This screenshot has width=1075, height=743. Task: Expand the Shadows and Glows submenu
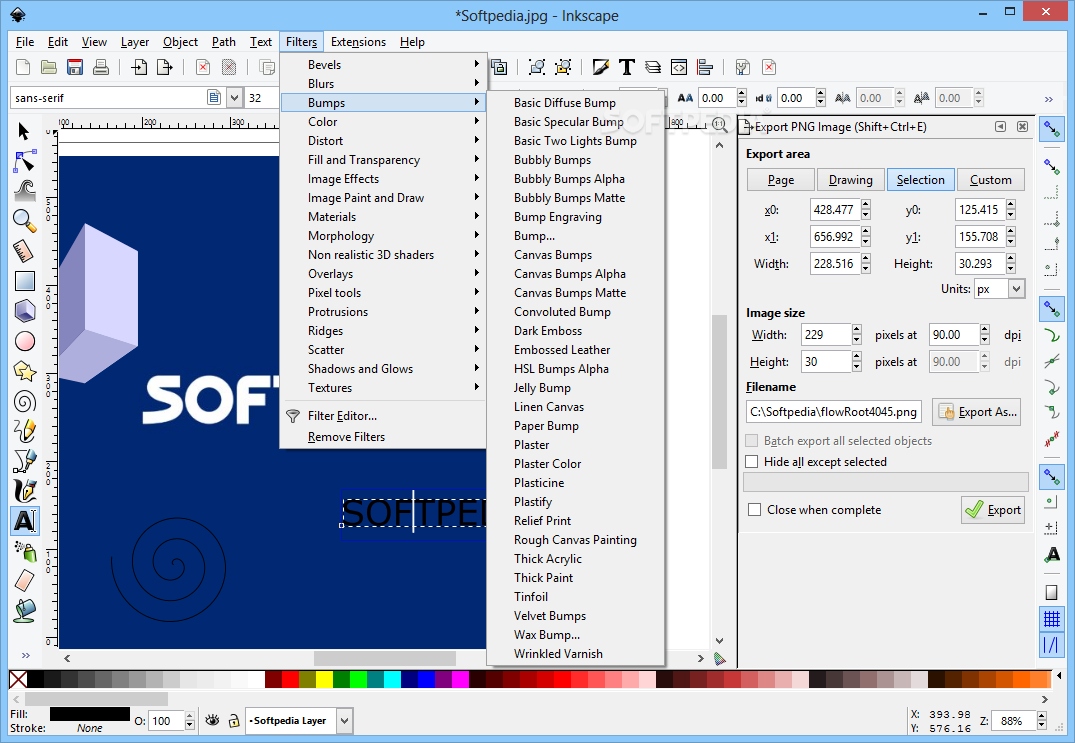[383, 369]
